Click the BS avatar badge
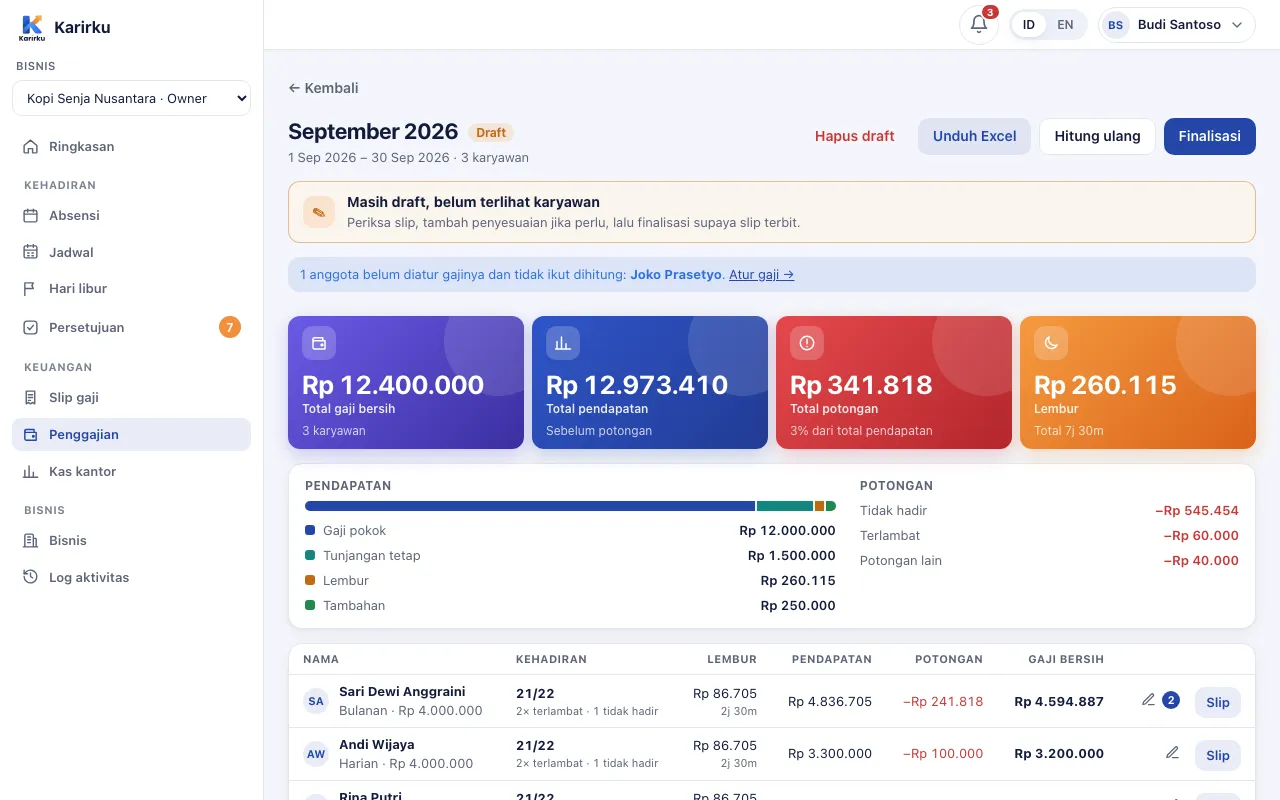The image size is (1280, 800). pos(1115,25)
